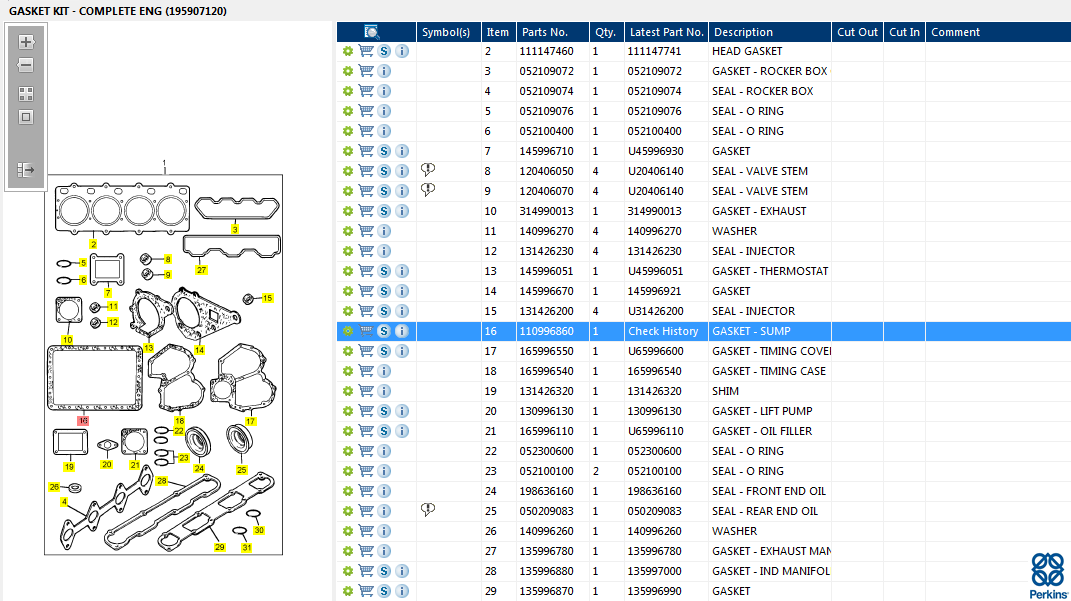Click supersession S icon for item 10
The image size is (1071, 601).
(384, 211)
